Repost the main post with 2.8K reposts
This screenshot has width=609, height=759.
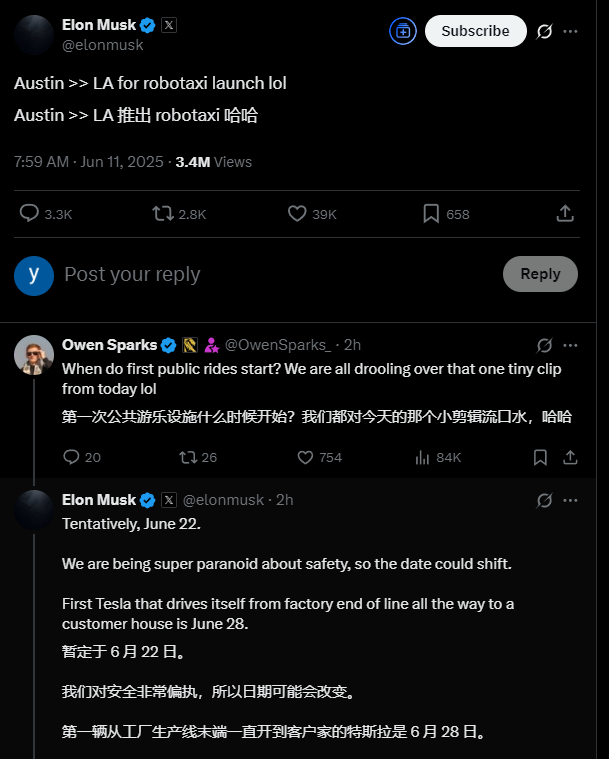pos(162,213)
